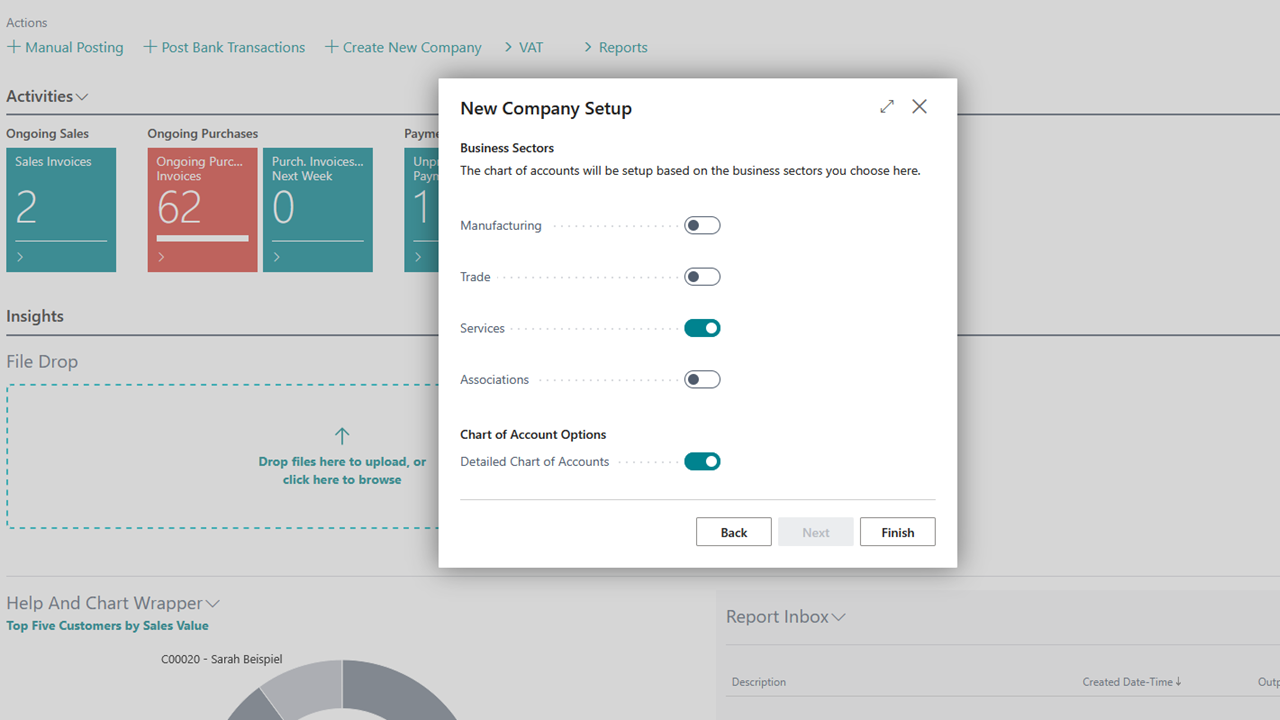Viewport: 1280px width, 720px height.
Task: Click the arrow on Ongoing Purchase Invoices tile
Action: pyautogui.click(x=161, y=257)
